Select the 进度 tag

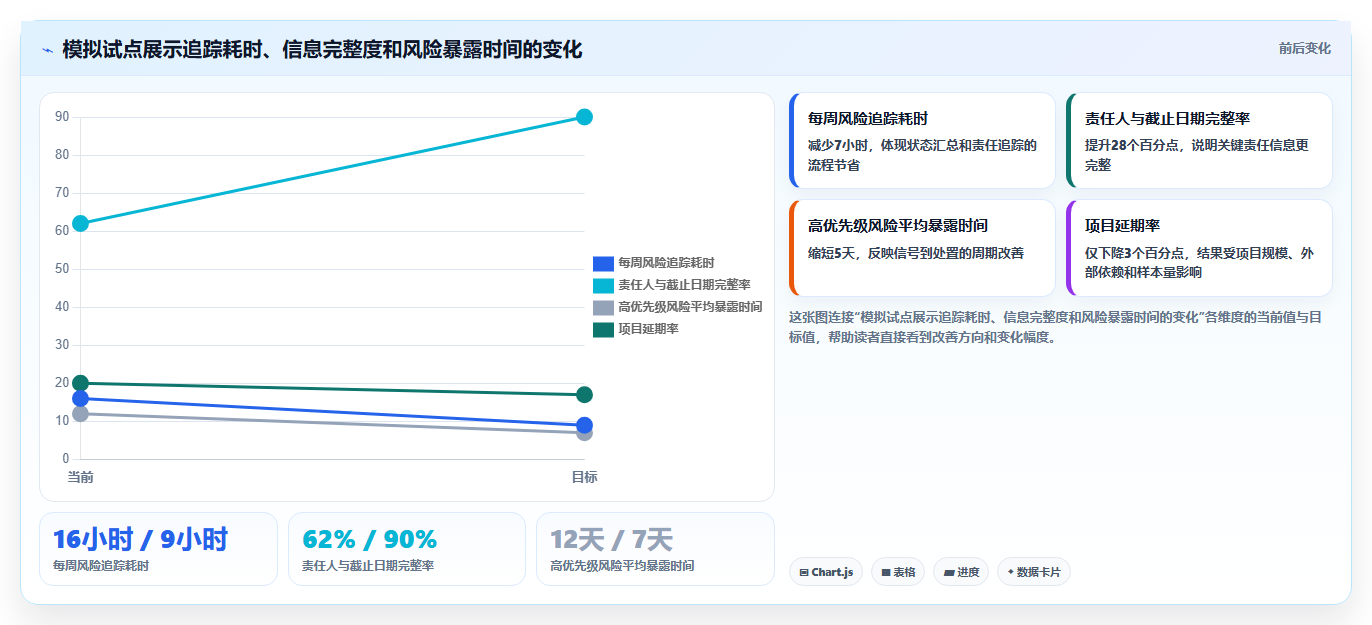[x=961, y=572]
